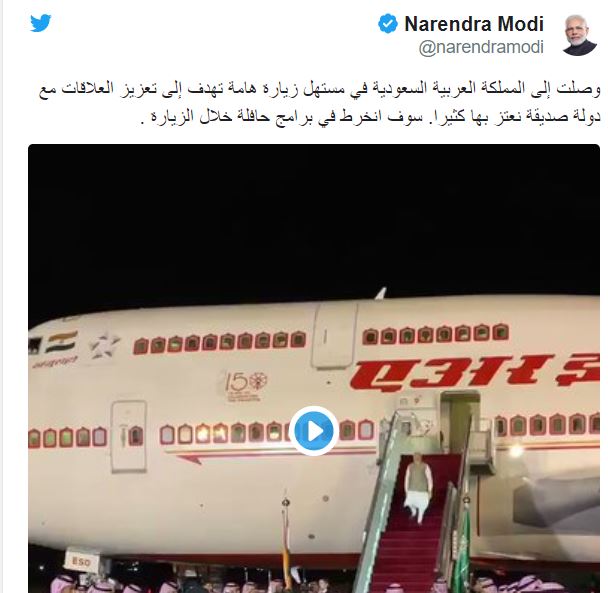The height and width of the screenshot is (593, 608).
Task: Click the @narendramodi handle
Action: 481,47
